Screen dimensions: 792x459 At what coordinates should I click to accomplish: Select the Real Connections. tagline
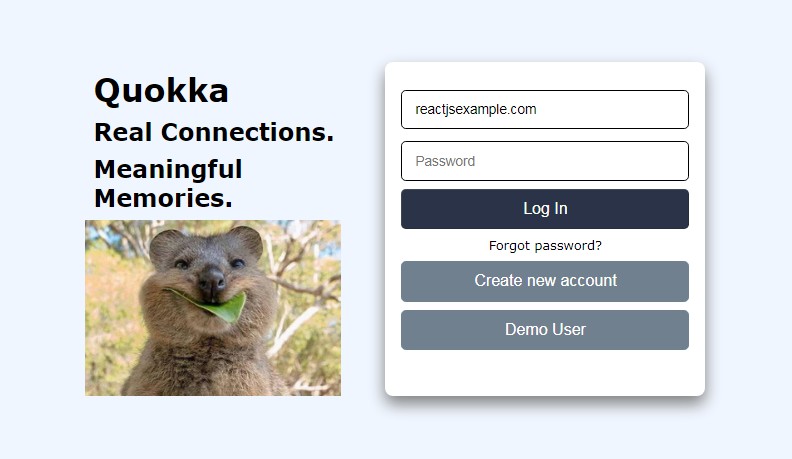213,132
